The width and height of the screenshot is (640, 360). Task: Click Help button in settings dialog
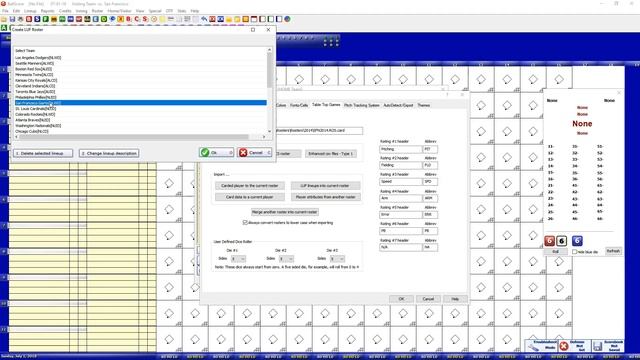point(455,299)
